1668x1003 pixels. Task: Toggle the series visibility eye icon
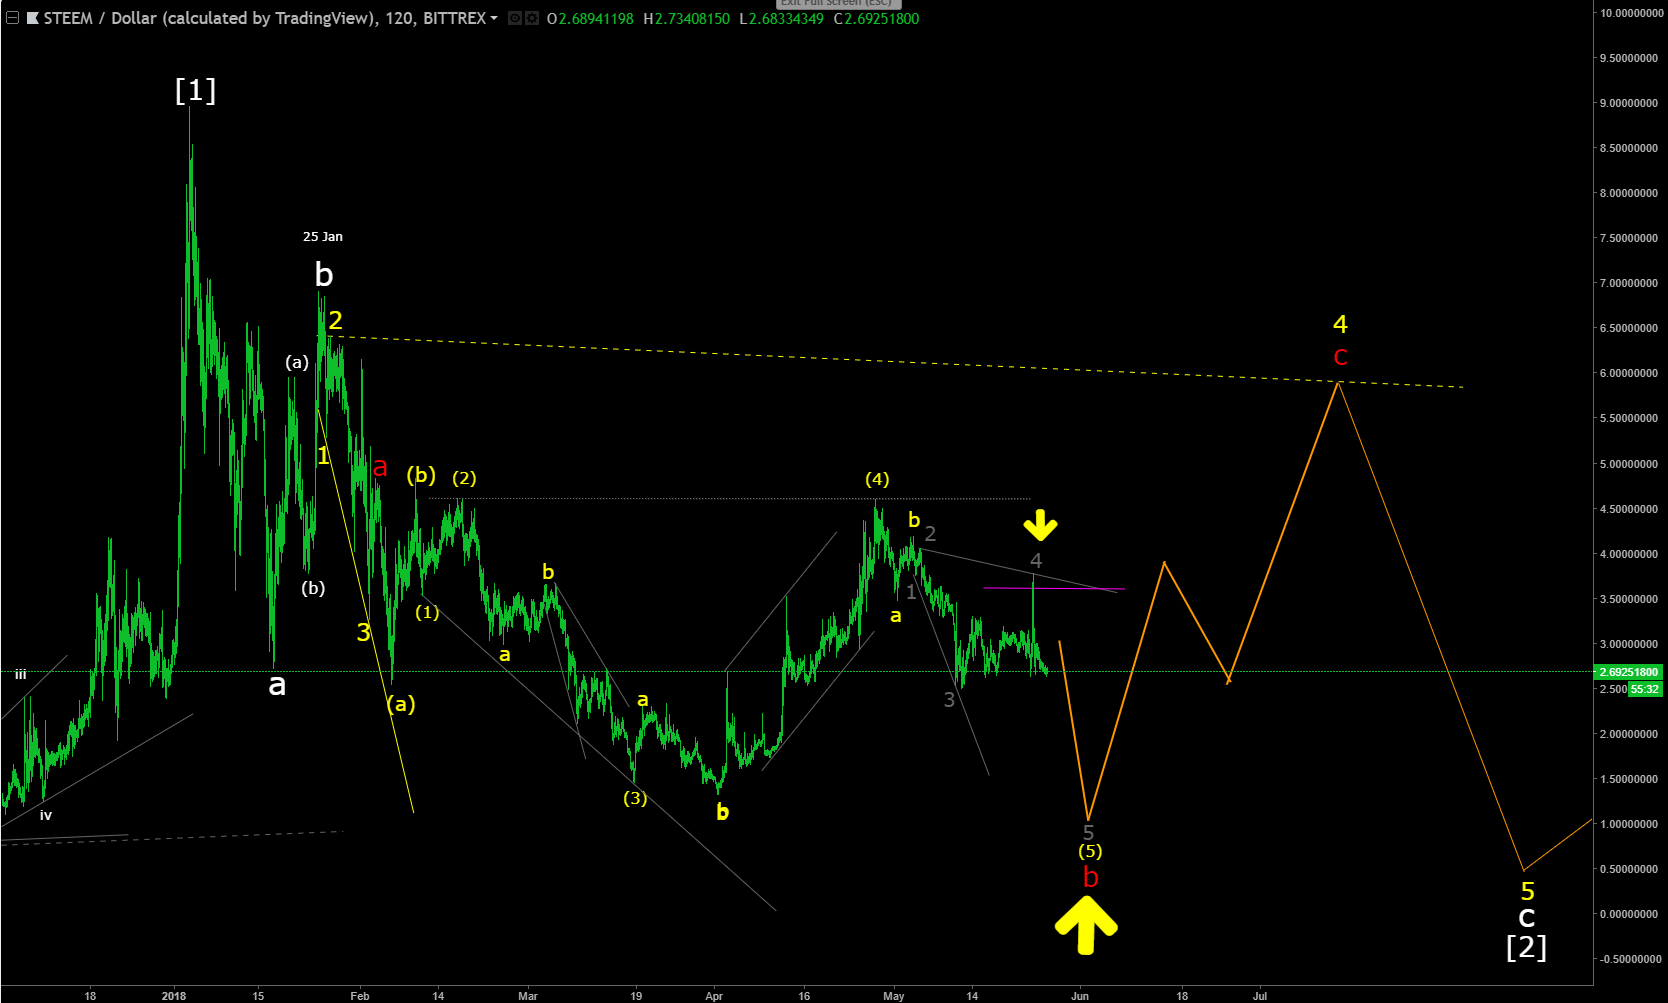[x=515, y=18]
